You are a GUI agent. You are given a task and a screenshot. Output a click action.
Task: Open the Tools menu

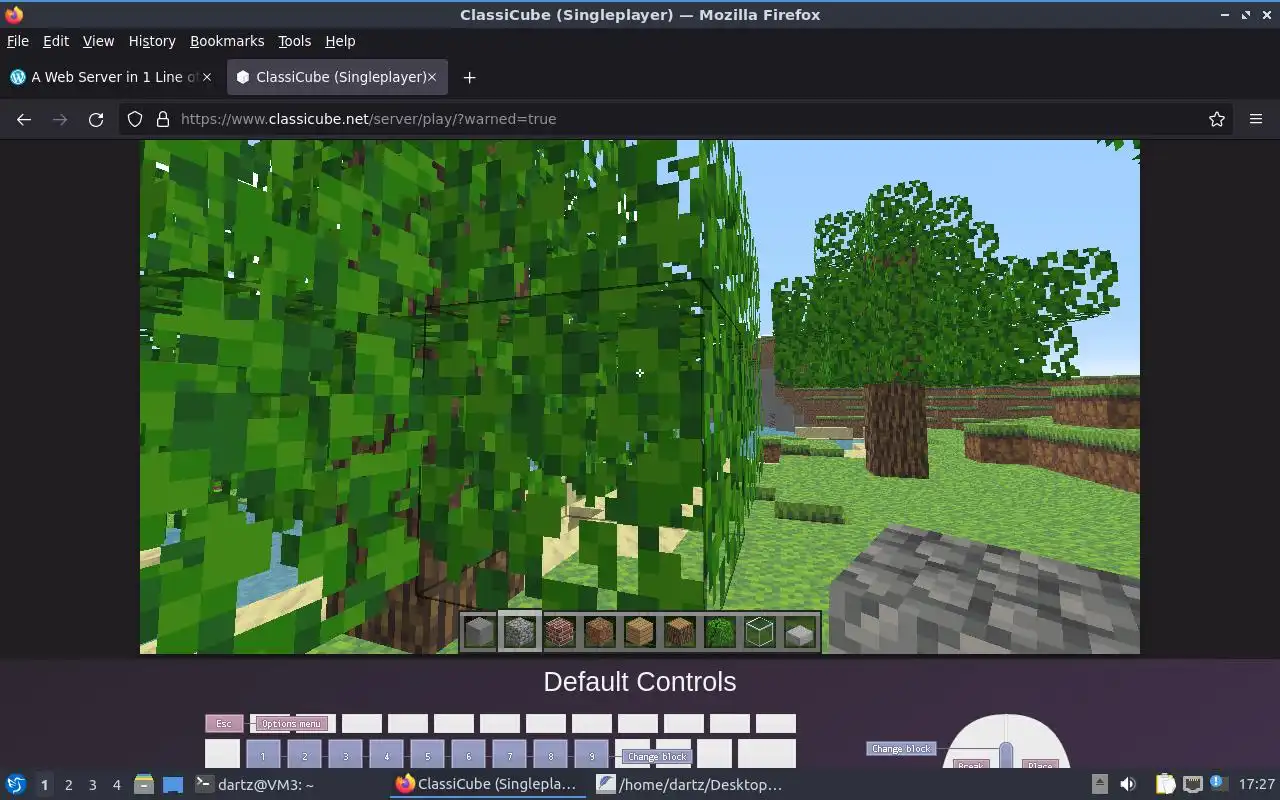(x=294, y=41)
